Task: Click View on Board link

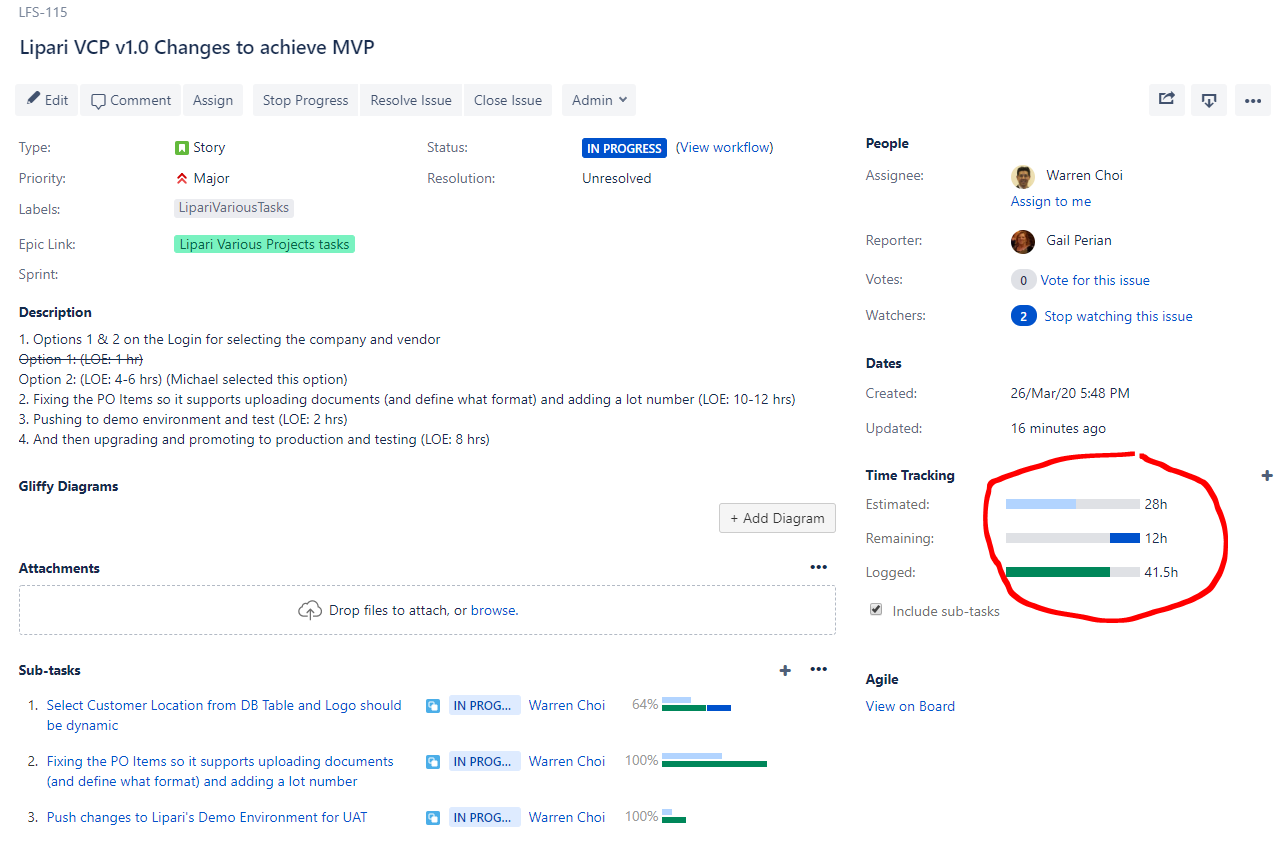Action: (910, 706)
